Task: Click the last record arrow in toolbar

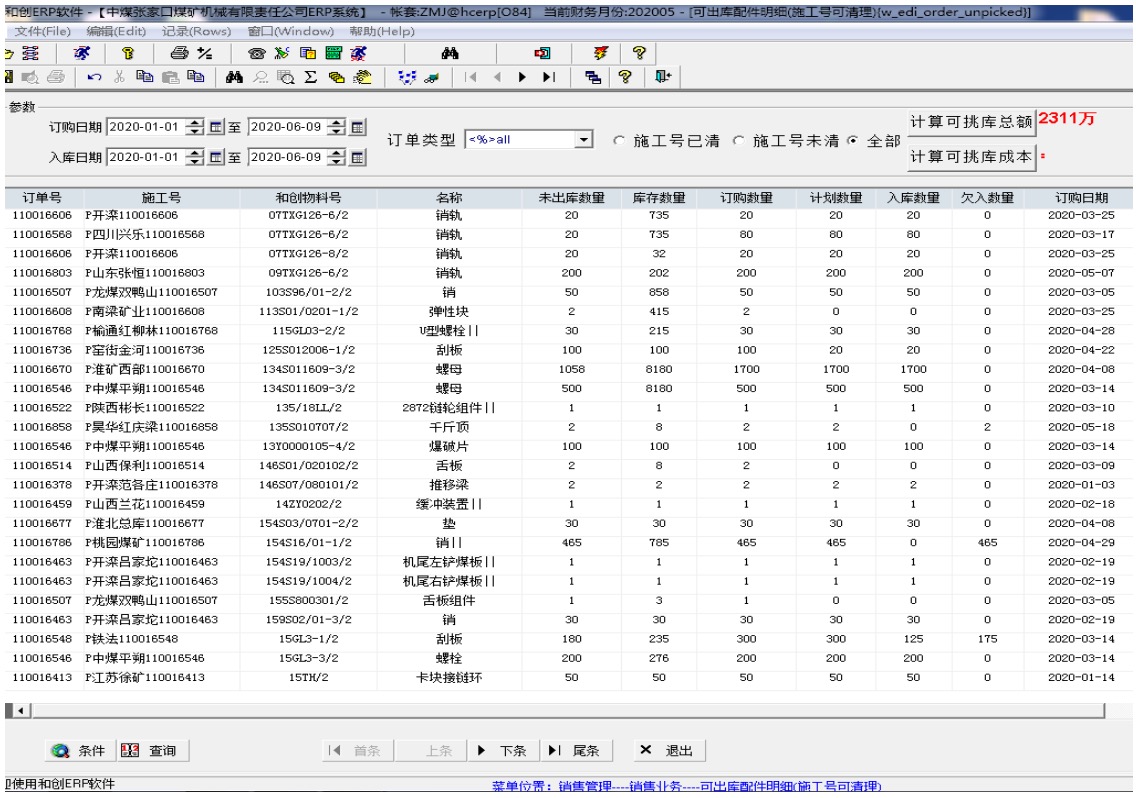Action: (549, 77)
